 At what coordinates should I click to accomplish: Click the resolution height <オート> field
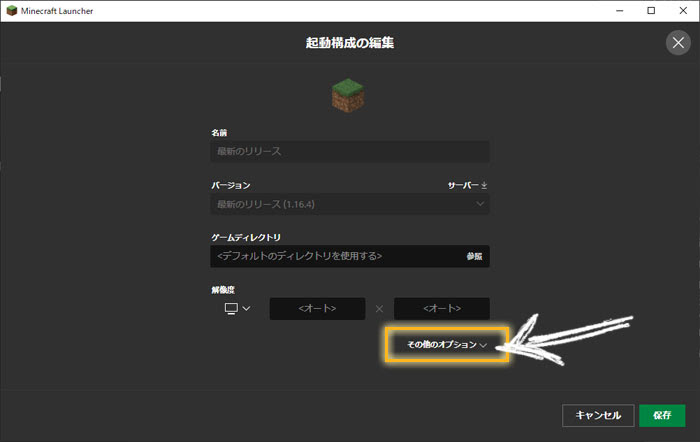(442, 309)
